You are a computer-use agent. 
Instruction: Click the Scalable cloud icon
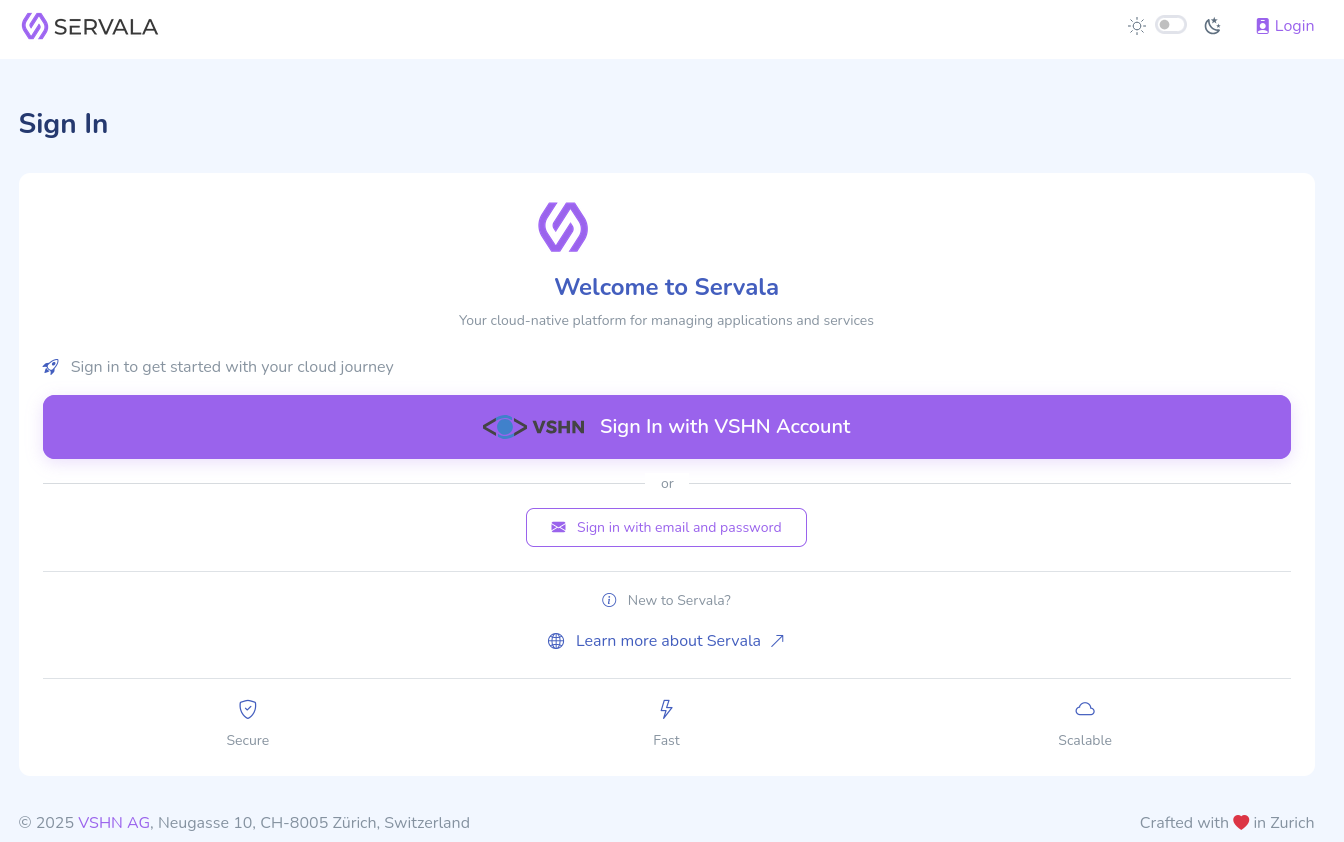pyautogui.click(x=1085, y=709)
